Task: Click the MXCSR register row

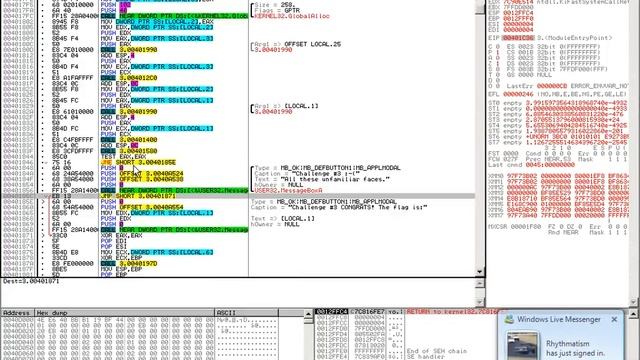Action: [558, 227]
